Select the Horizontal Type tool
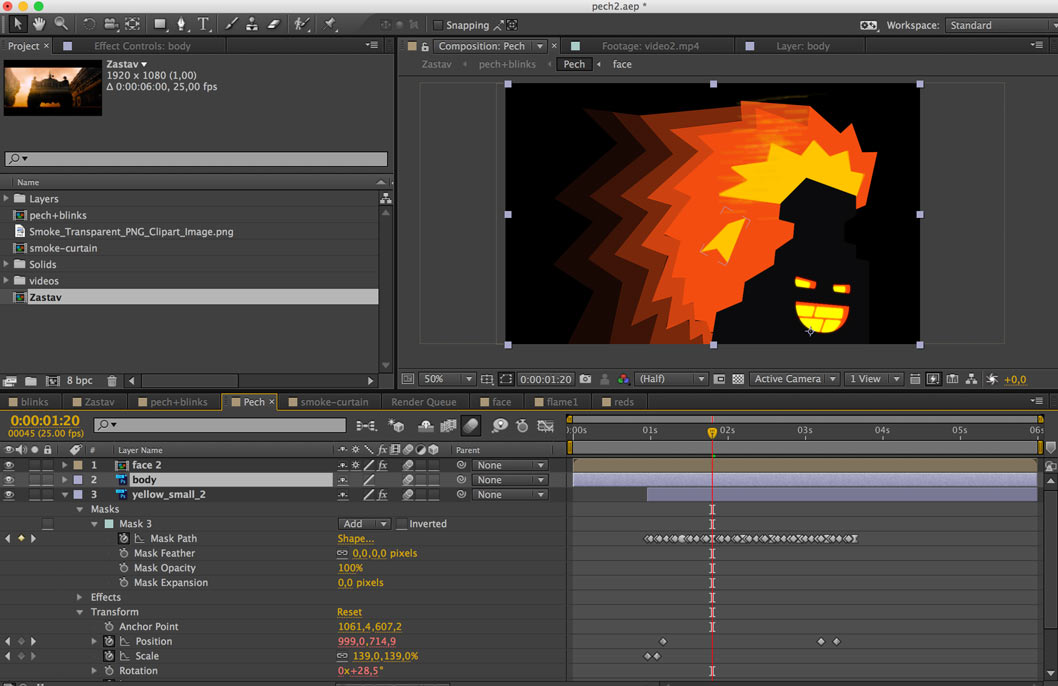This screenshot has height=686, width=1058. pos(204,24)
